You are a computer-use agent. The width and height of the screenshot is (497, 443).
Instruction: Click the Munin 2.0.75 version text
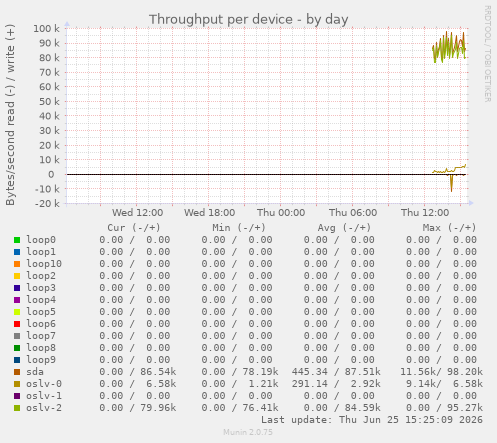(248, 432)
